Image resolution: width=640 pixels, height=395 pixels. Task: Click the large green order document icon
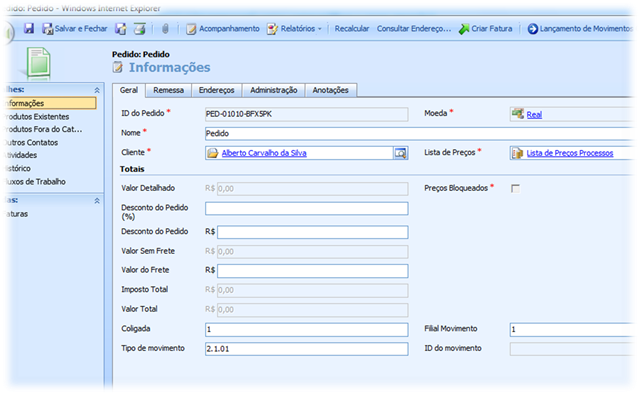pyautogui.click(x=39, y=63)
